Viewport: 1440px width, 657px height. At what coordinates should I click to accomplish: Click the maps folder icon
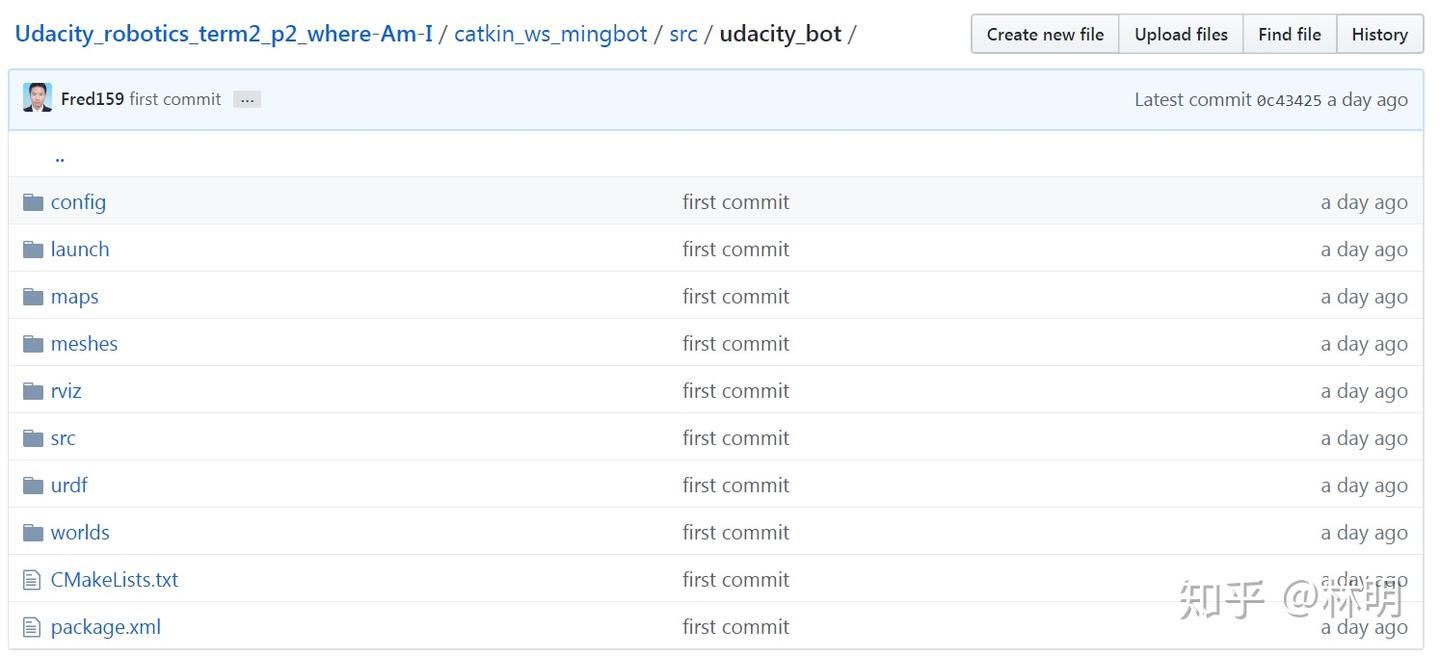pos(33,297)
